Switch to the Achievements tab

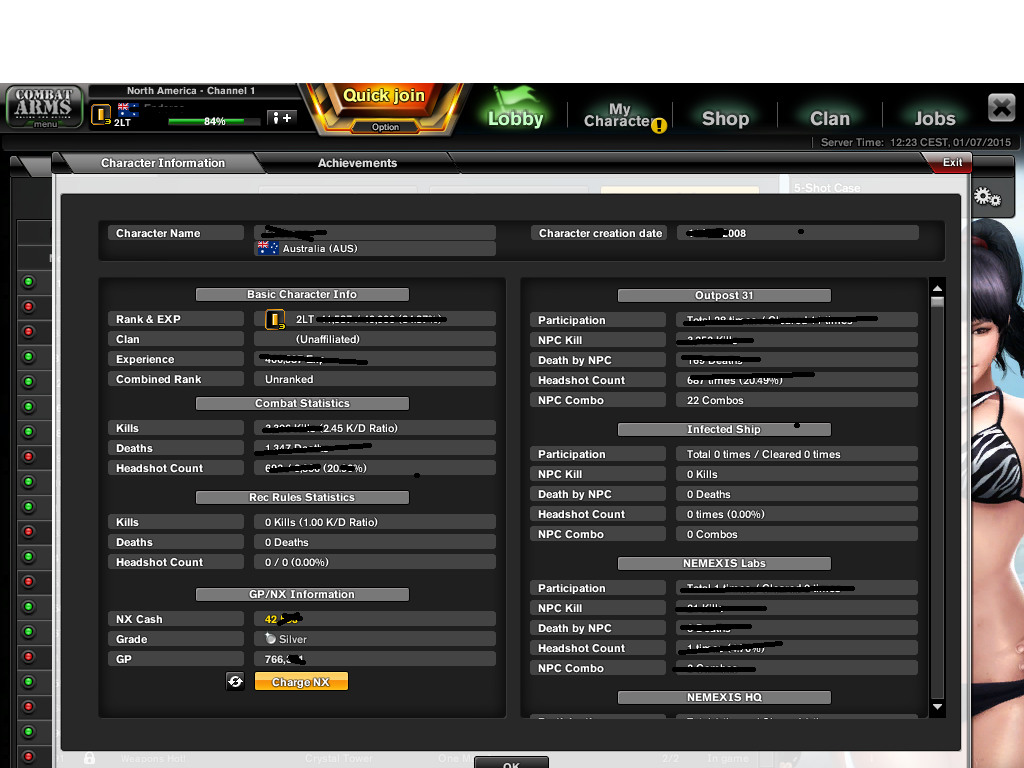pos(357,163)
